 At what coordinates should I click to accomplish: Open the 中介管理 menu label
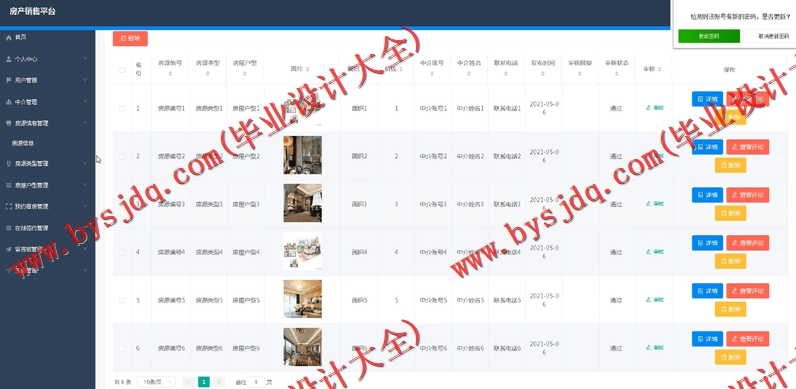point(26,102)
